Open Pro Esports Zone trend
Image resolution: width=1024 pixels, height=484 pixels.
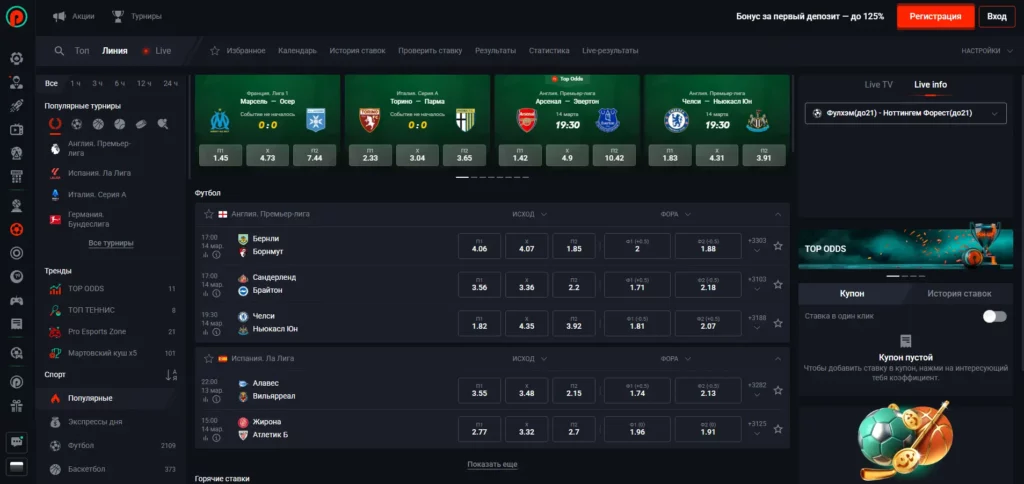pos(97,331)
